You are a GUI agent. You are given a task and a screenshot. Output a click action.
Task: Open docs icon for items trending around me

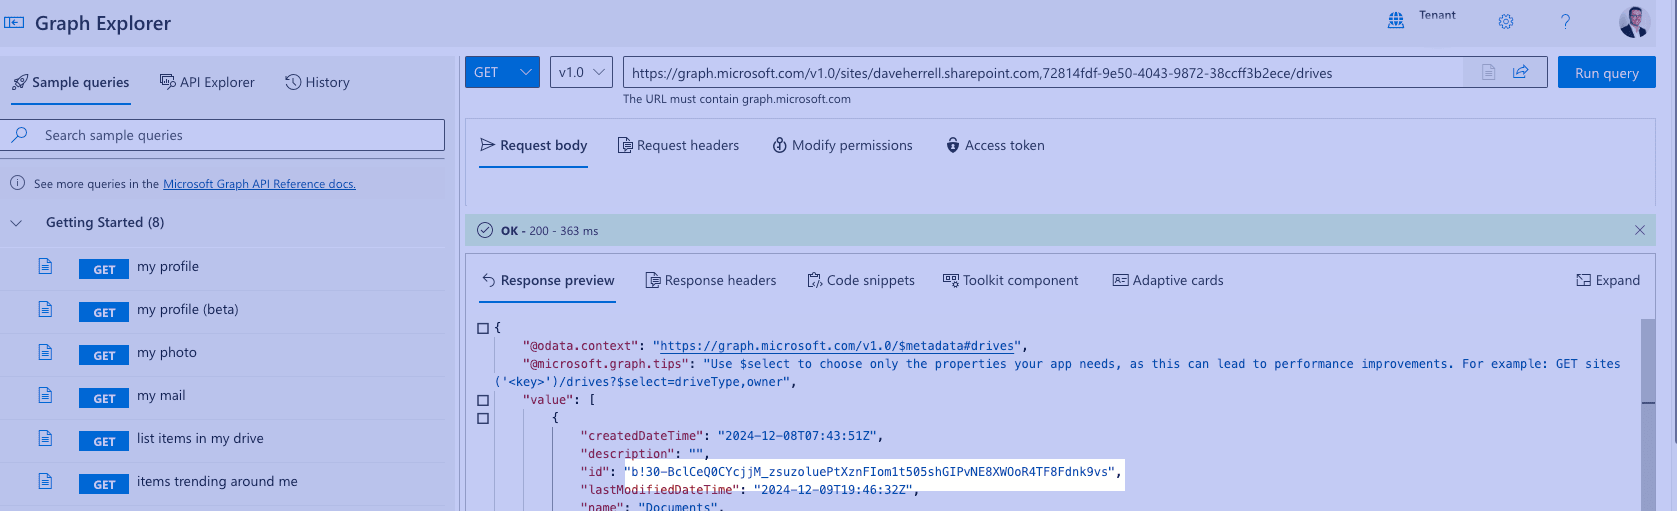(x=45, y=481)
